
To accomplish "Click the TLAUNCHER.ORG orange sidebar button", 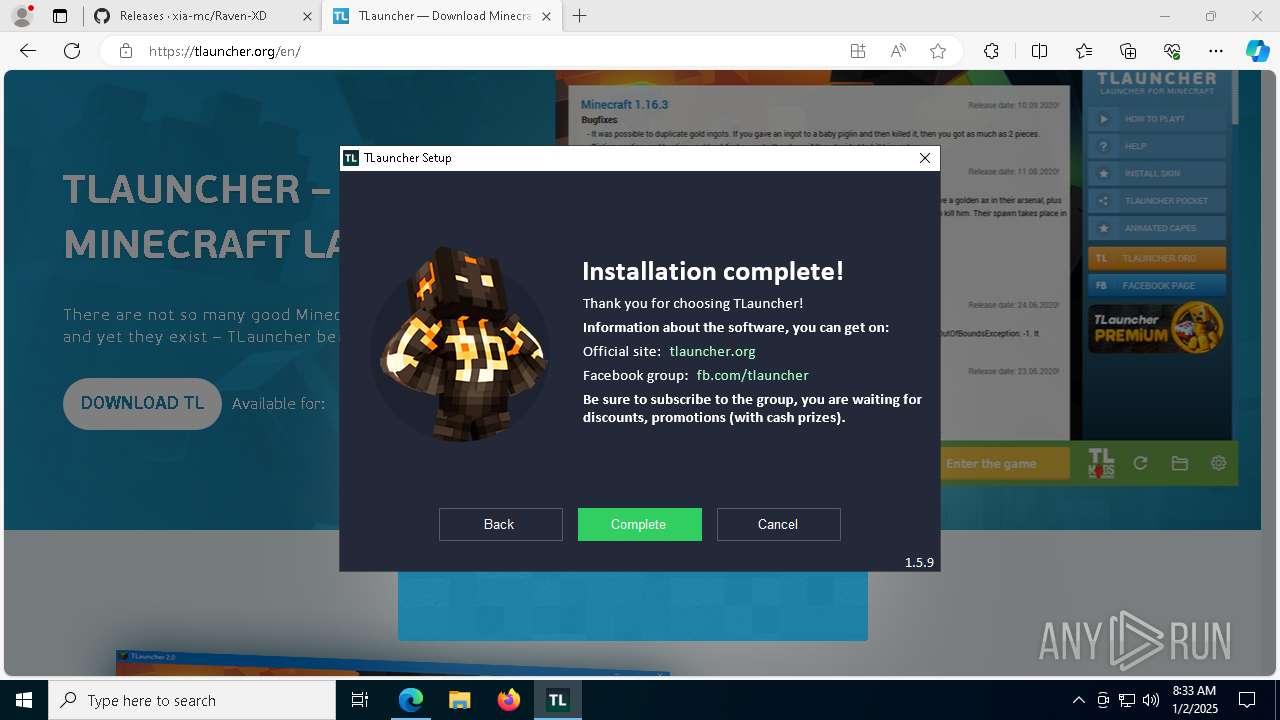I will (x=1157, y=258).
